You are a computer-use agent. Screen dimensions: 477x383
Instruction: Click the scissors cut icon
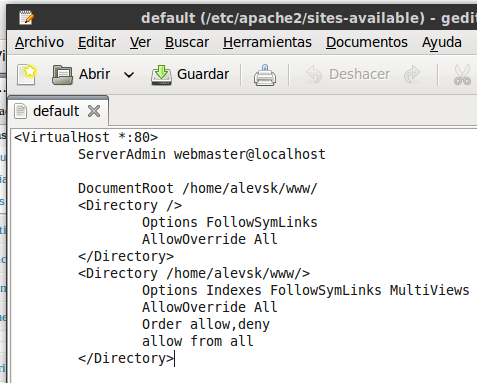click(x=462, y=75)
